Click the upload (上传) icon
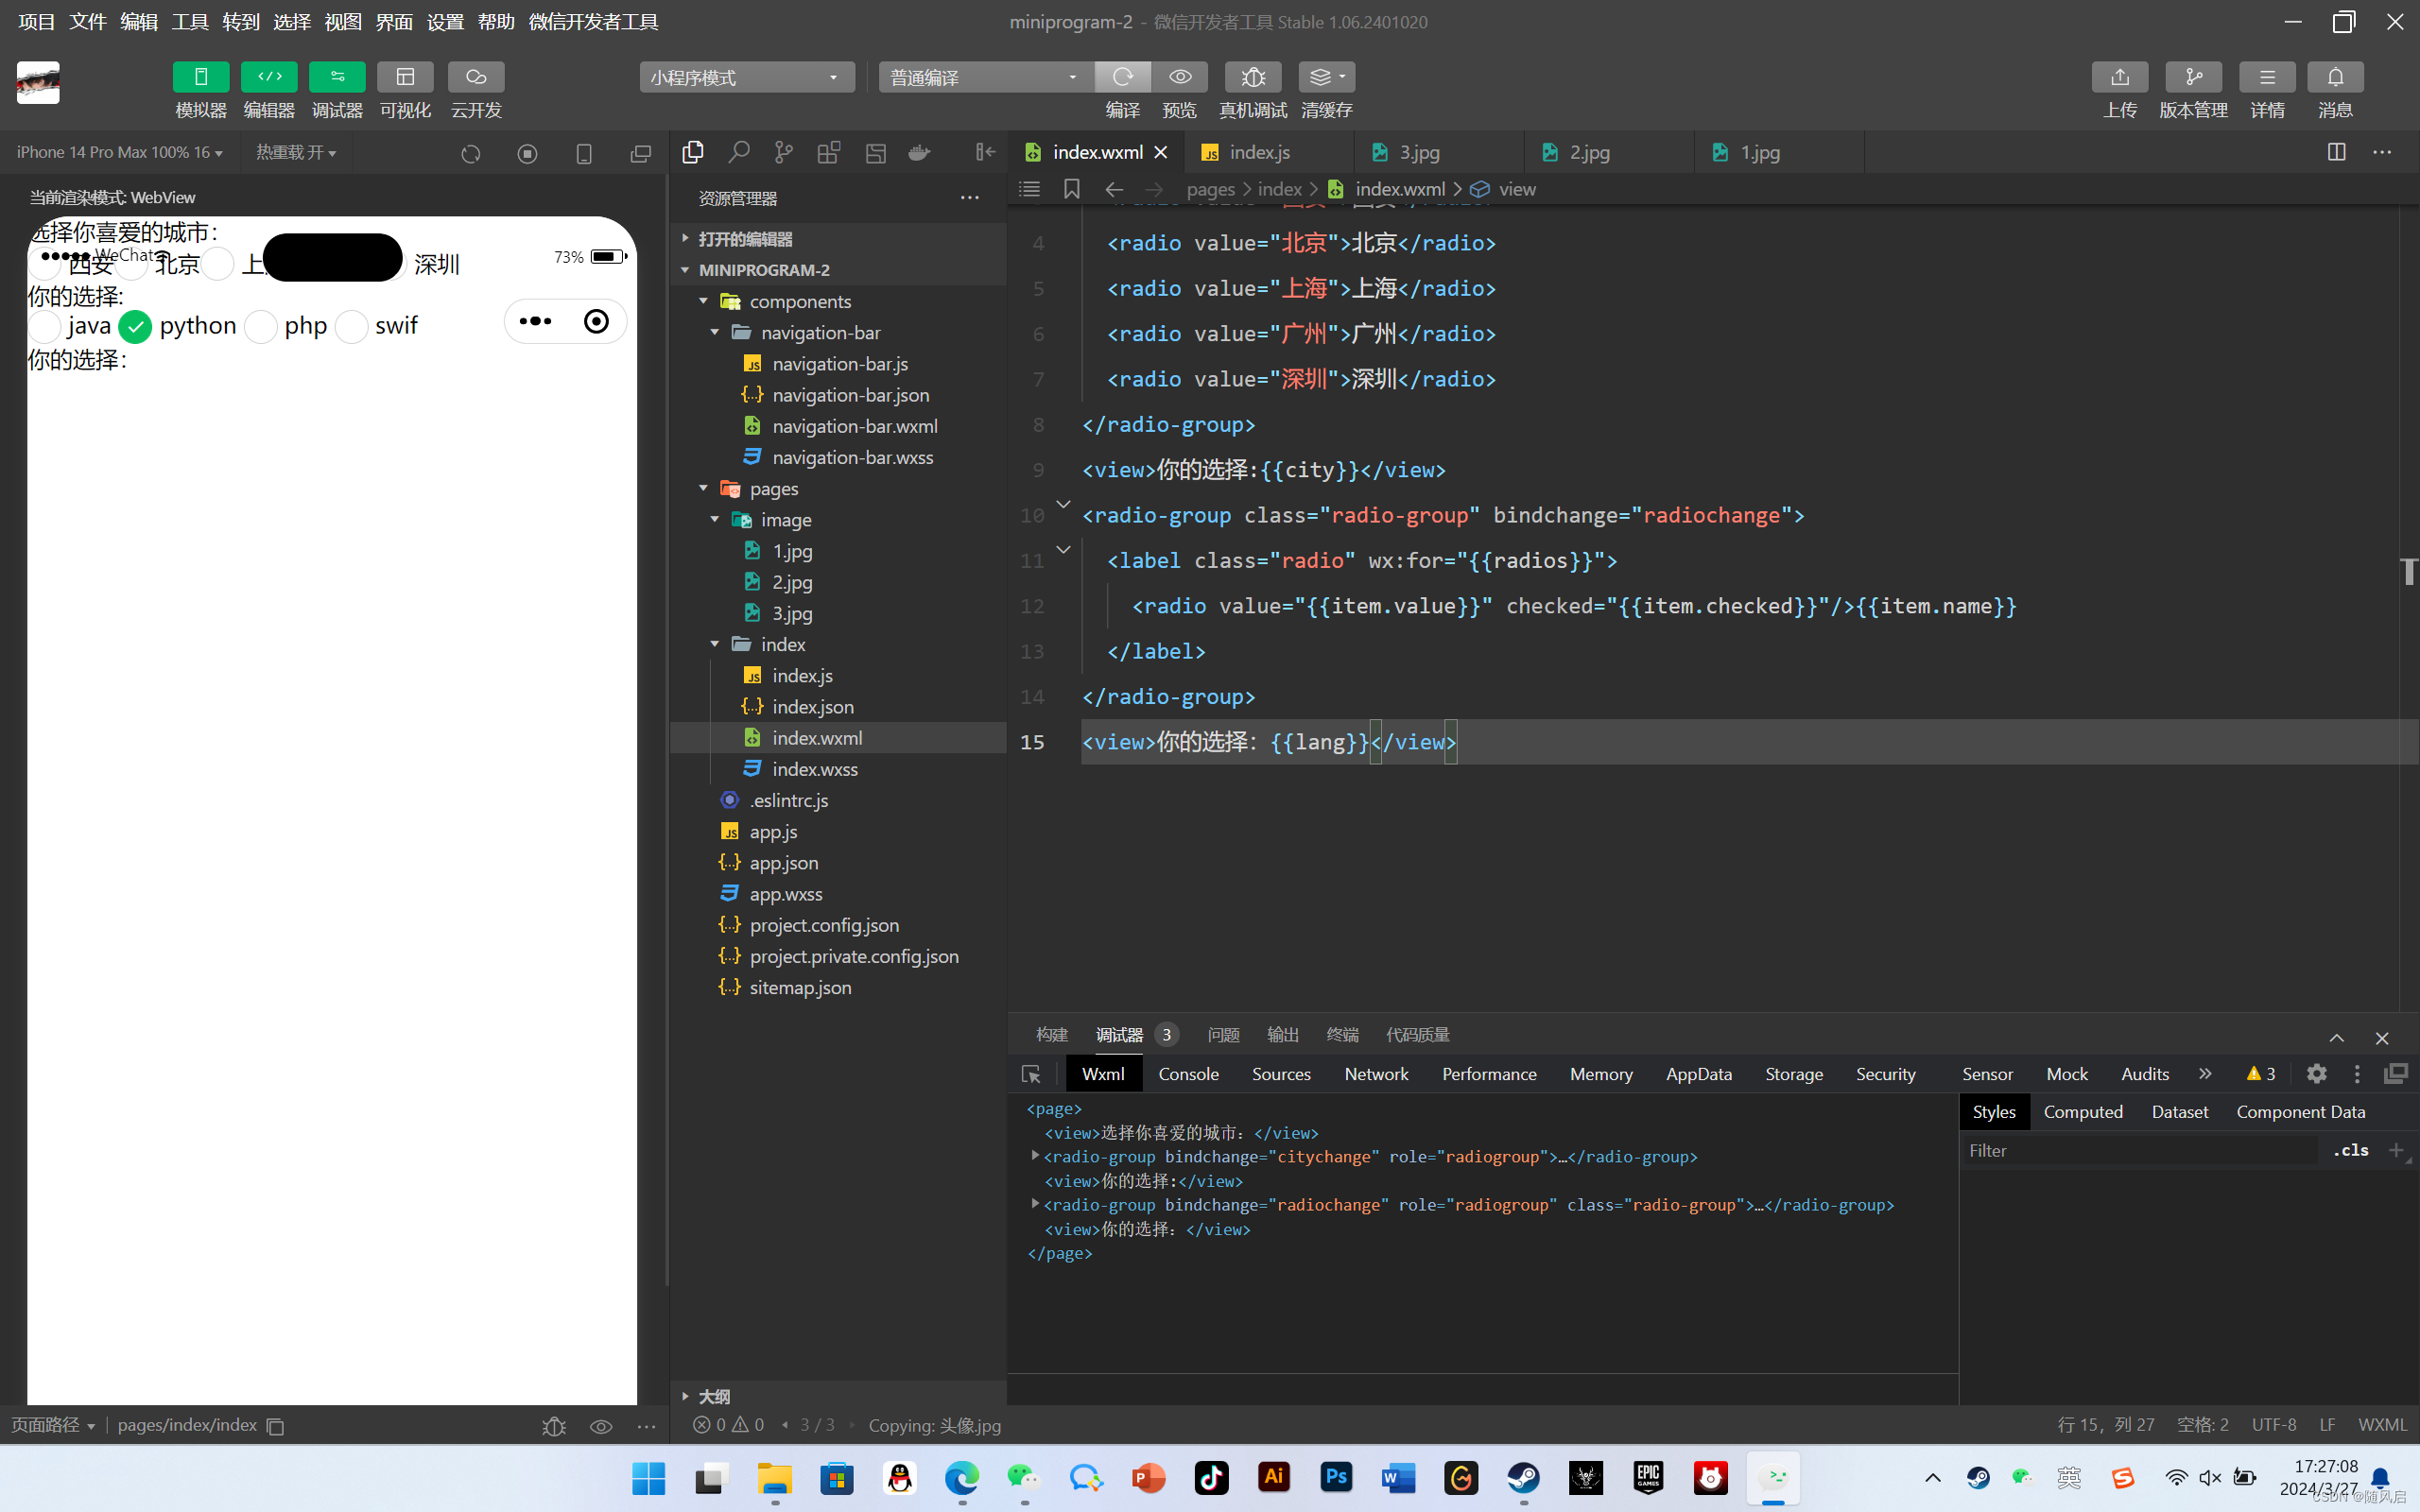 tap(2119, 77)
